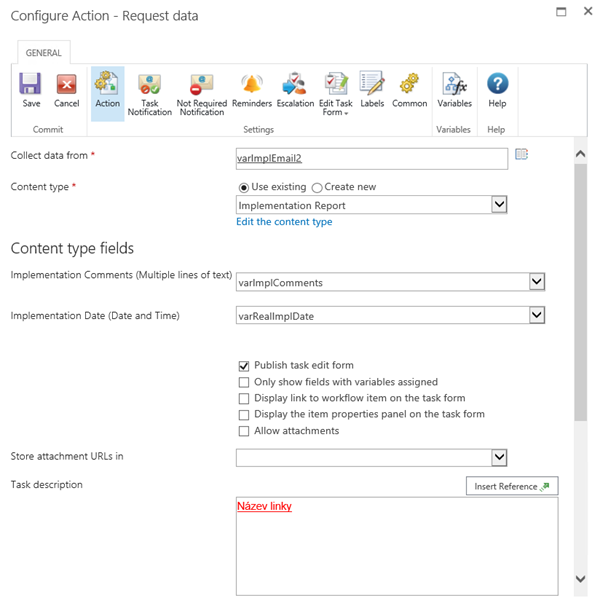This screenshot has height=606, width=600.
Task: Open Edit Task Form menu
Action: click(x=336, y=94)
